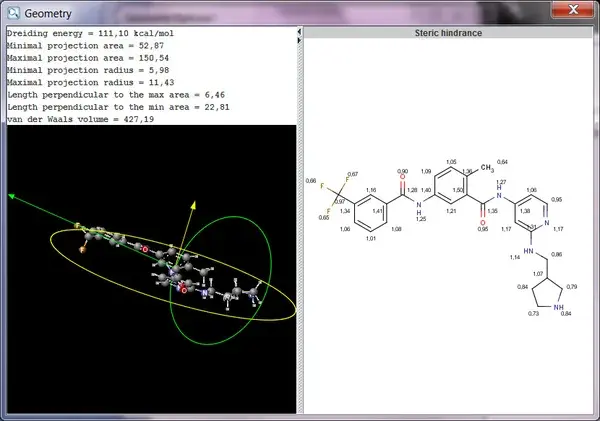The height and width of the screenshot is (421, 600).
Task: Click the hindrance value 1,21
Action: pyautogui.click(x=451, y=210)
